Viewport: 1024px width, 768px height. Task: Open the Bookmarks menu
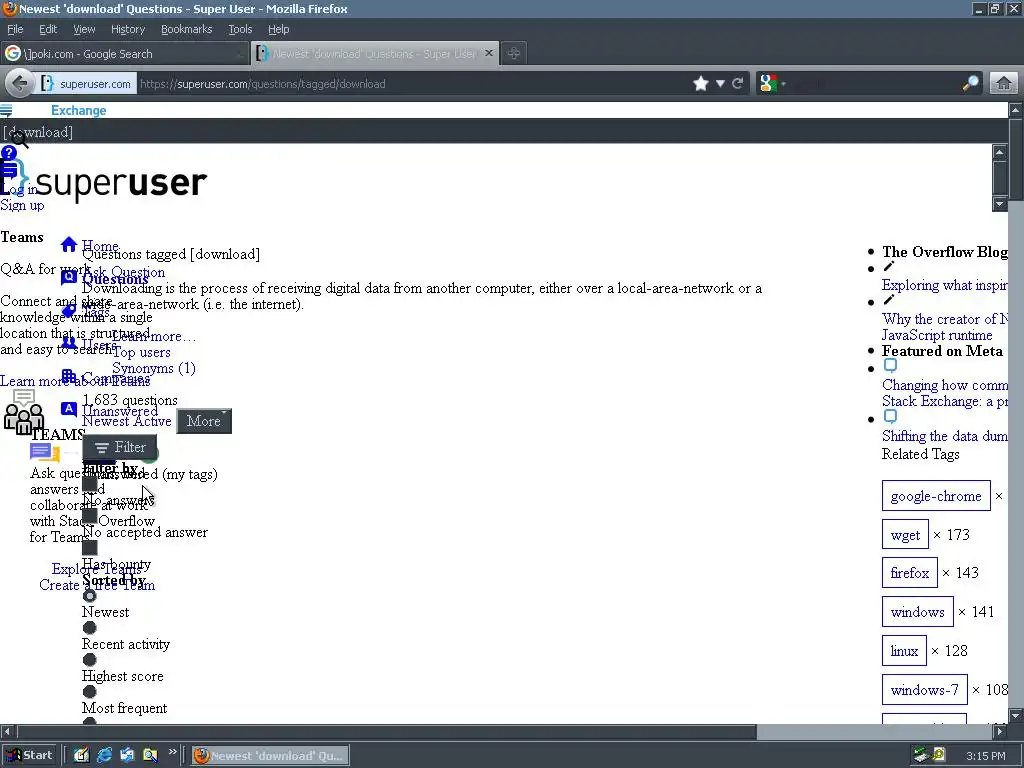(187, 29)
